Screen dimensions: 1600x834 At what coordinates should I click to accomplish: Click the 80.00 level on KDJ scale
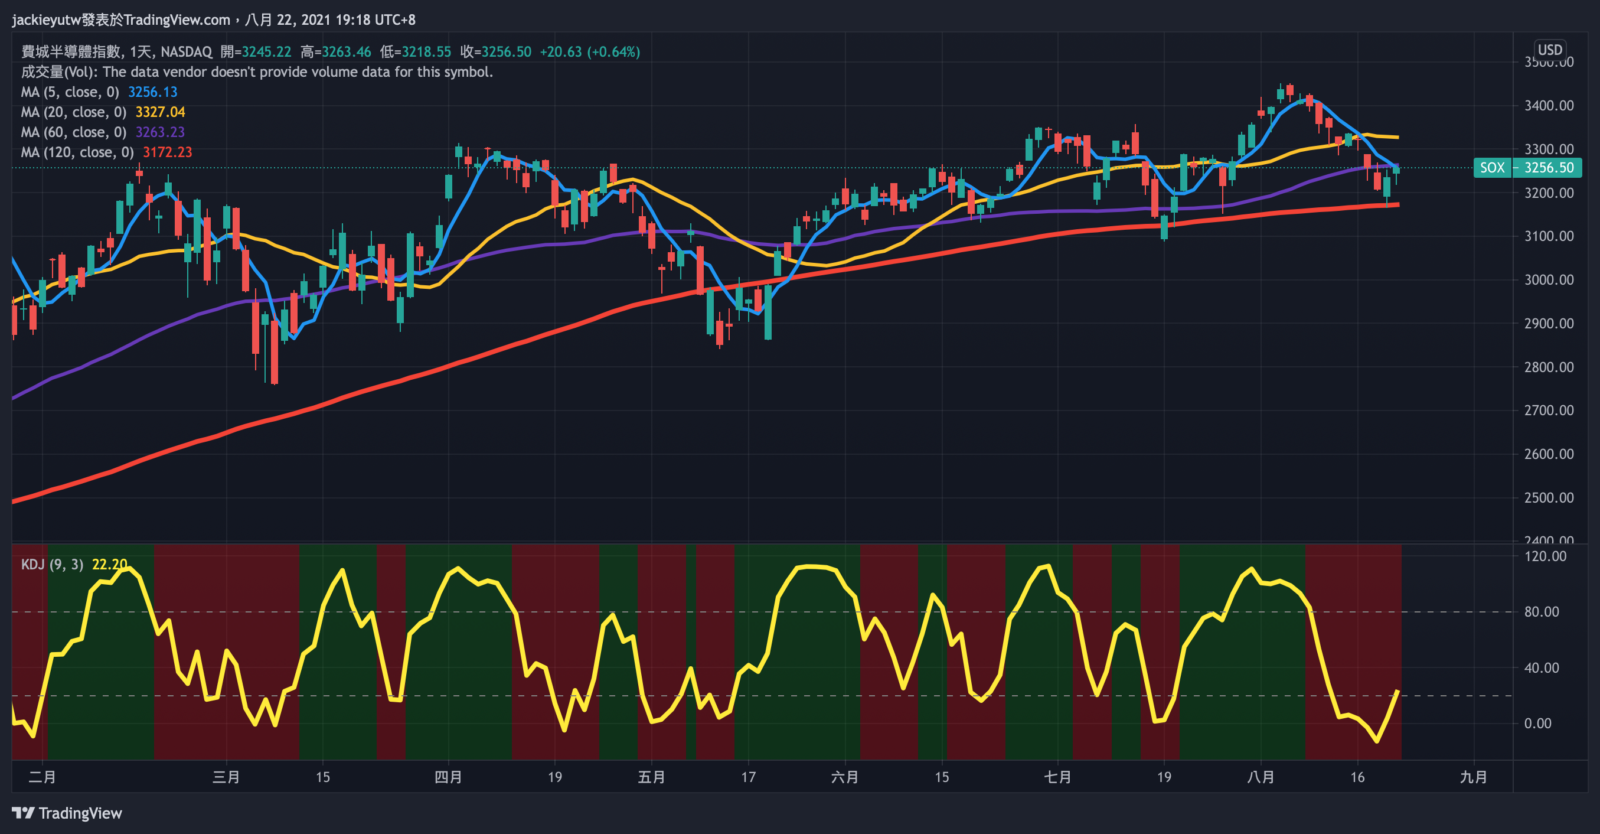[x=1541, y=612]
